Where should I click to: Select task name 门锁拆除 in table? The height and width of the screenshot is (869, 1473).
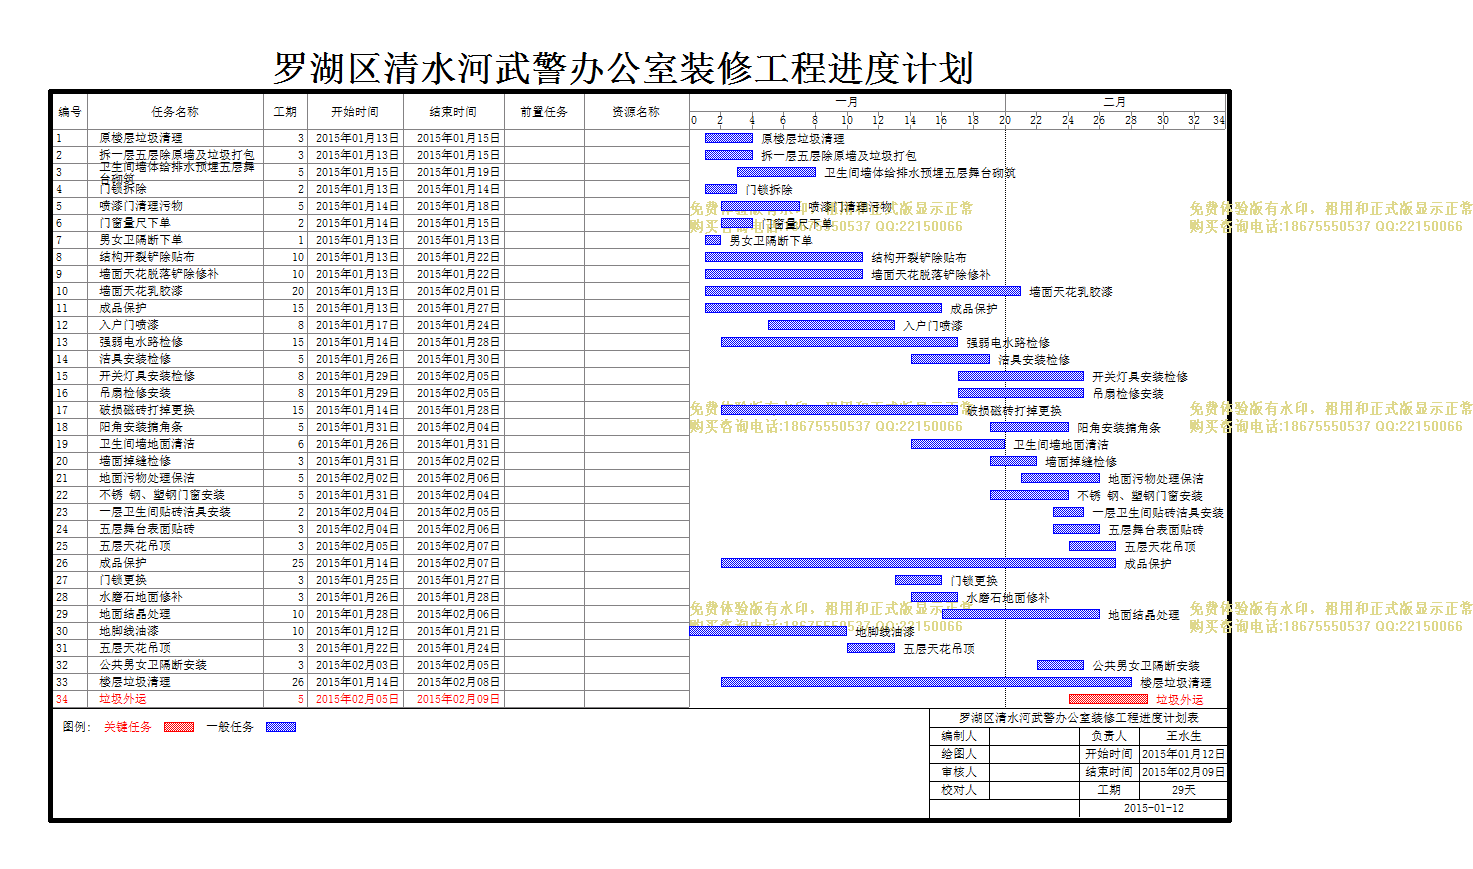pos(122,189)
